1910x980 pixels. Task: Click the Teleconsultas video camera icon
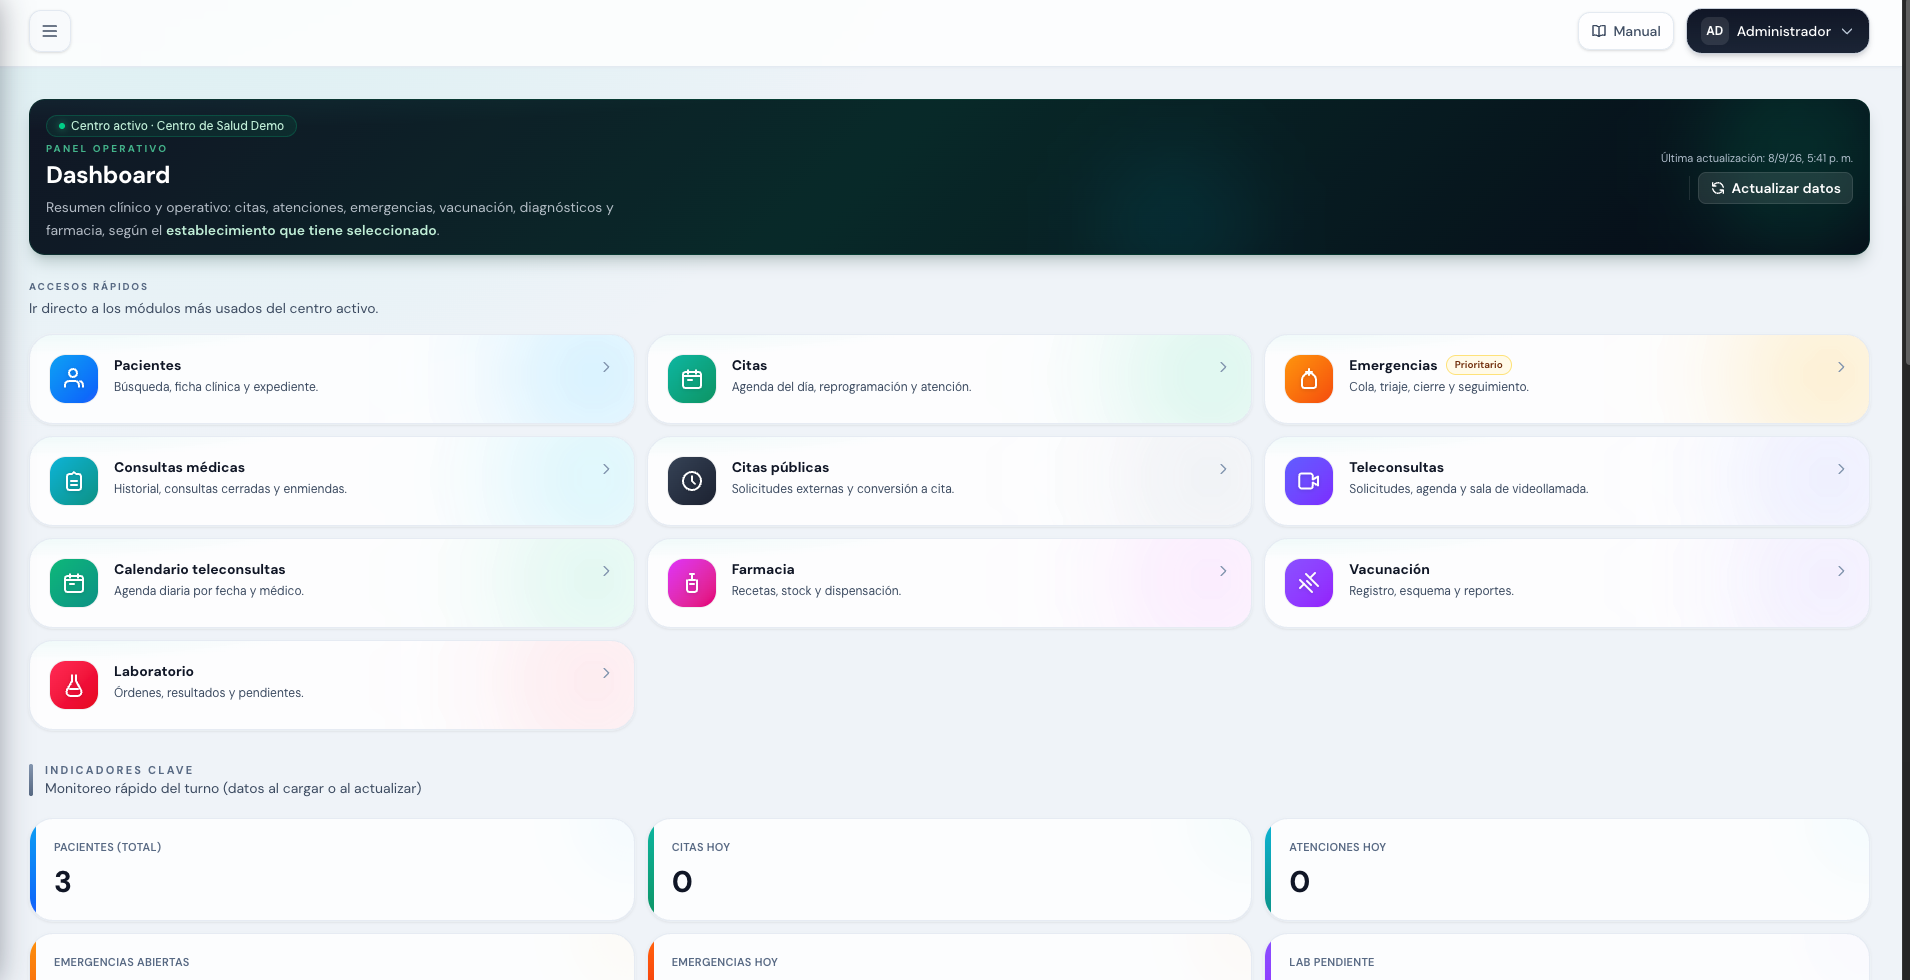(x=1309, y=481)
